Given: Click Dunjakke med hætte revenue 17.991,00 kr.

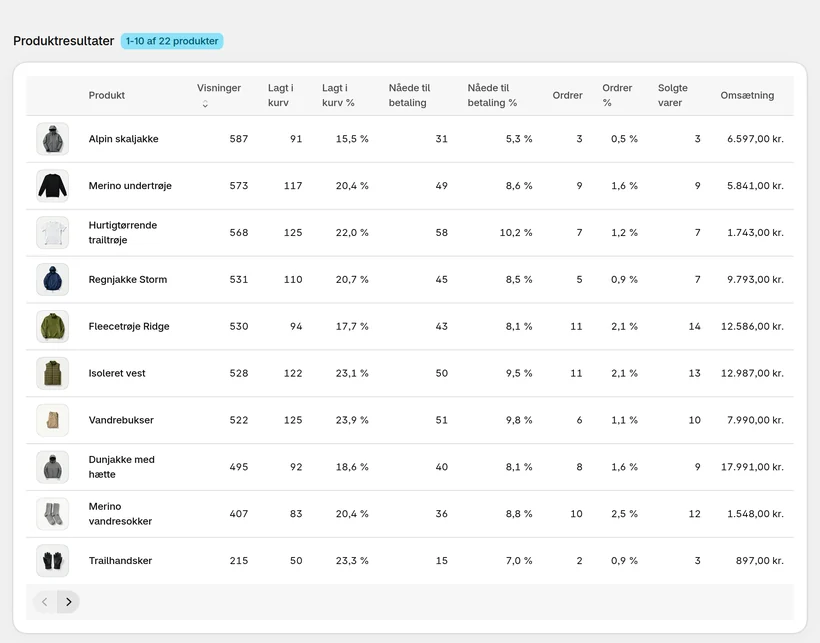Looking at the screenshot, I should click(752, 467).
